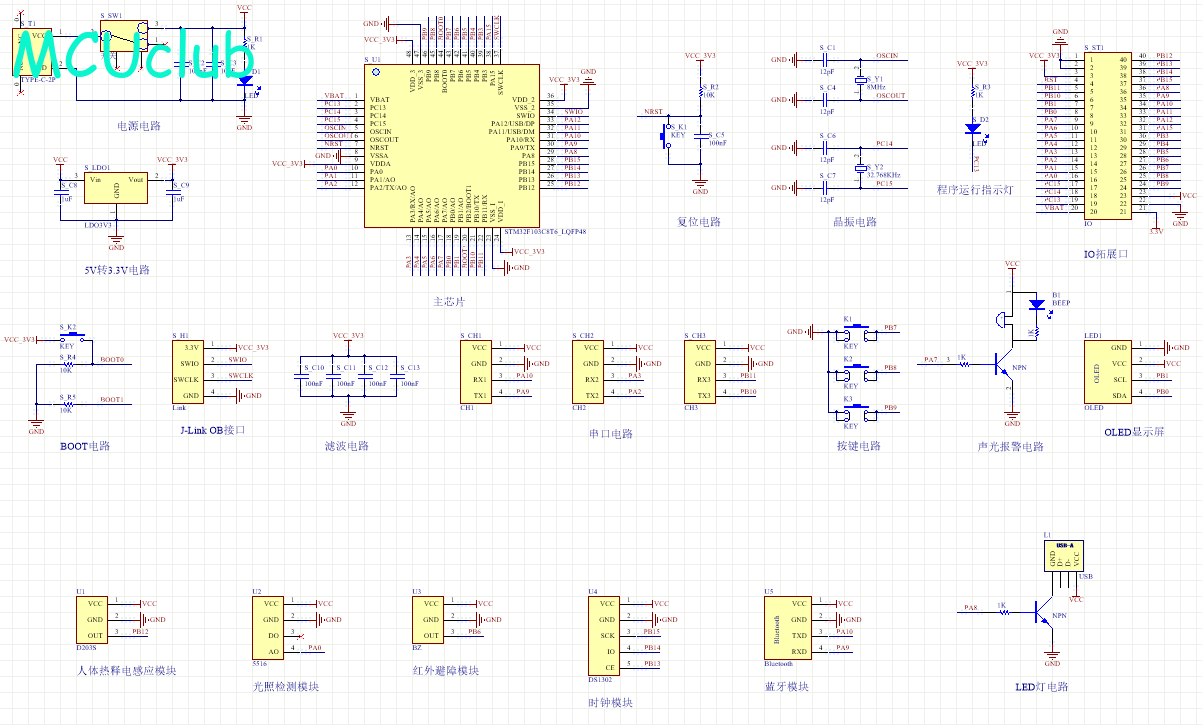The width and height of the screenshot is (1203, 725).
Task: Click the S_D2 run indicator LED symbol
Action: point(972,128)
